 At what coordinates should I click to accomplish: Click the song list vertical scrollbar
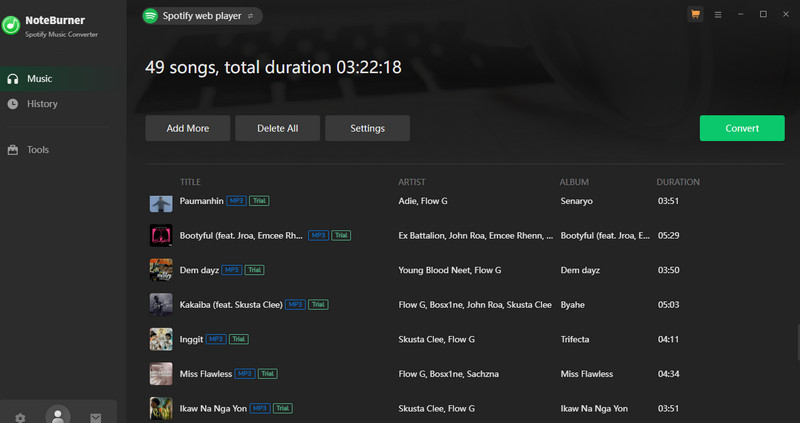coord(797,342)
